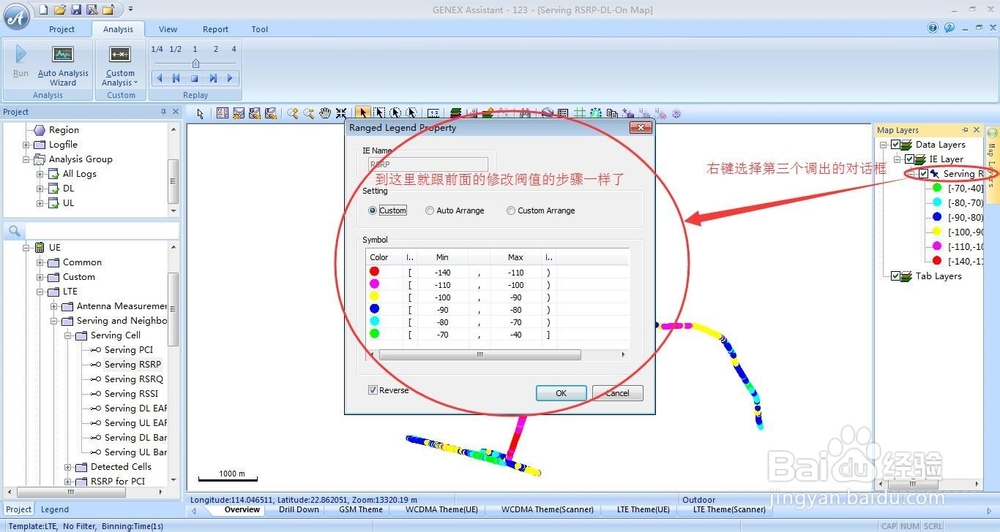Click the Min cell showing -100

[x=443, y=297]
